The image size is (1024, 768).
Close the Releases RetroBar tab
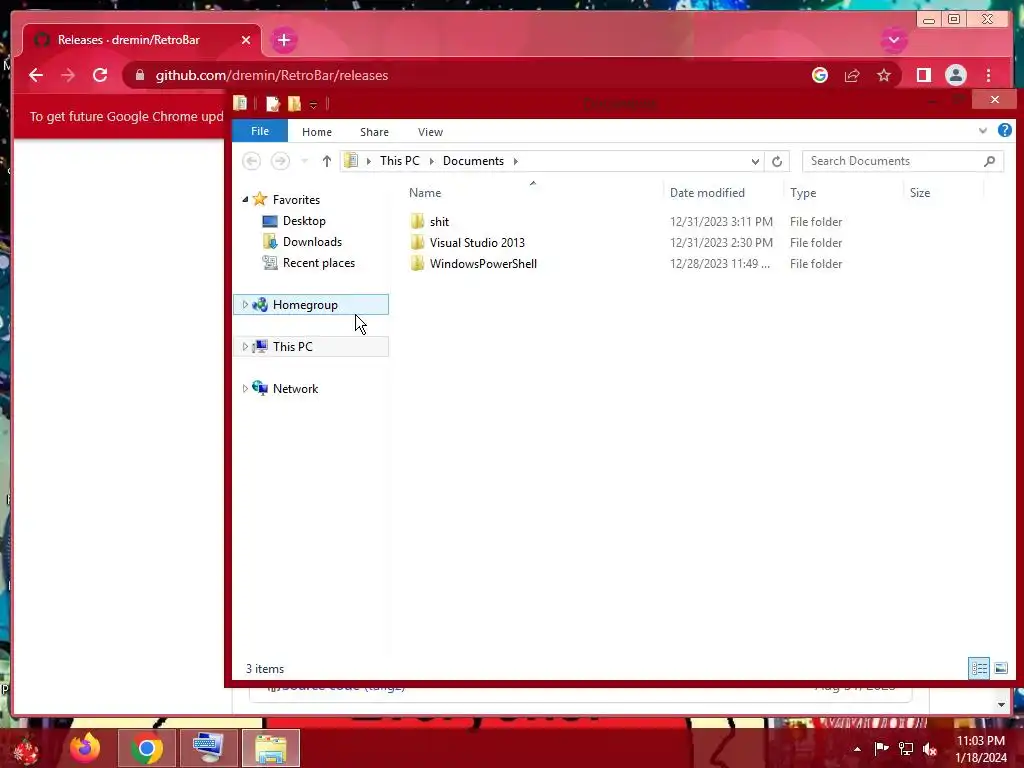click(246, 40)
